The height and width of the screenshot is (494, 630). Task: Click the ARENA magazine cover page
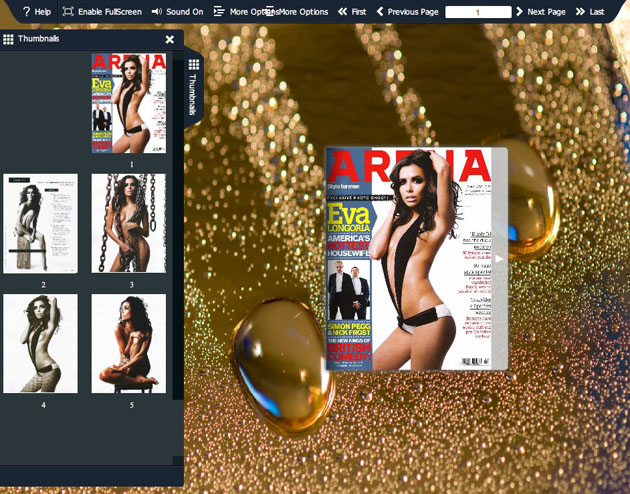tap(409, 259)
